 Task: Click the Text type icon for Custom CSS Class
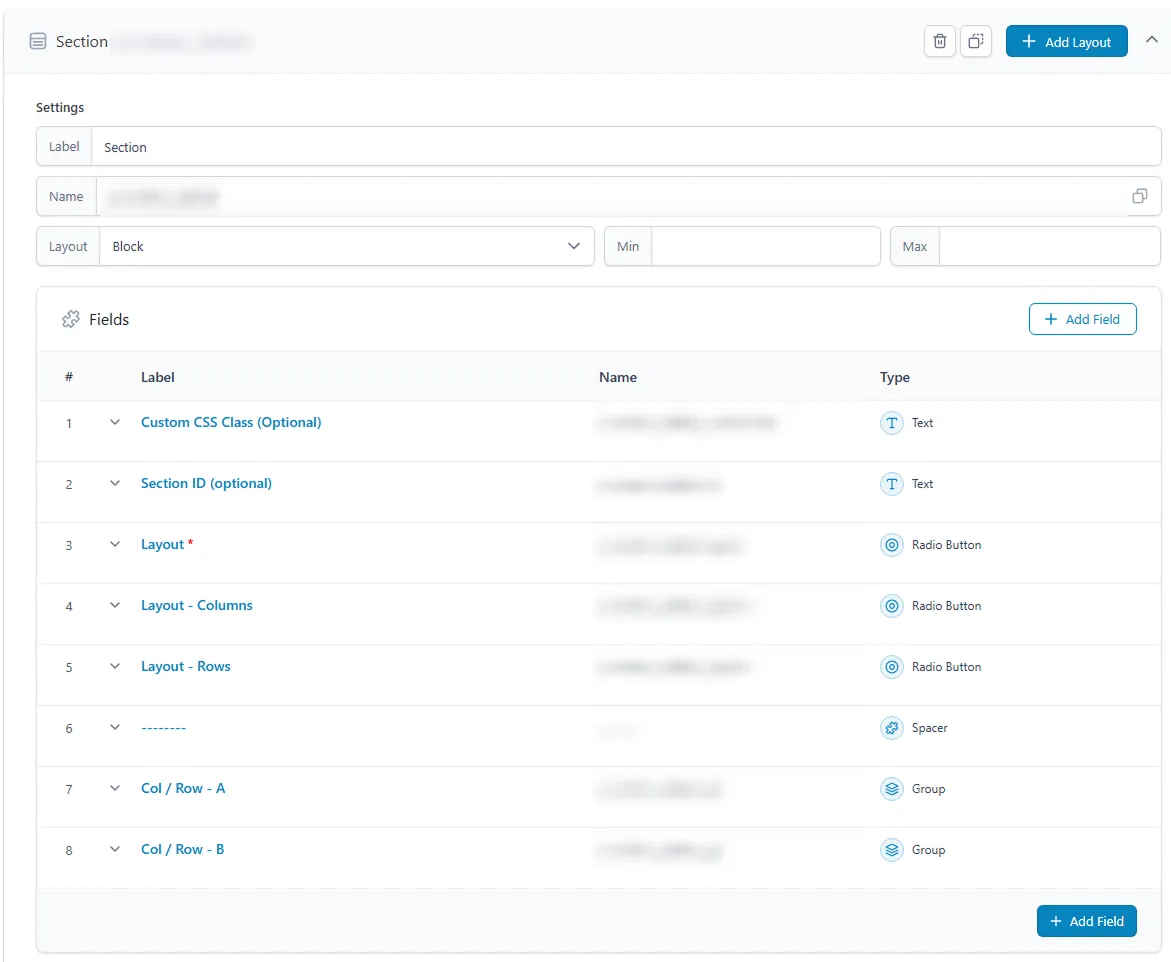tap(892, 423)
